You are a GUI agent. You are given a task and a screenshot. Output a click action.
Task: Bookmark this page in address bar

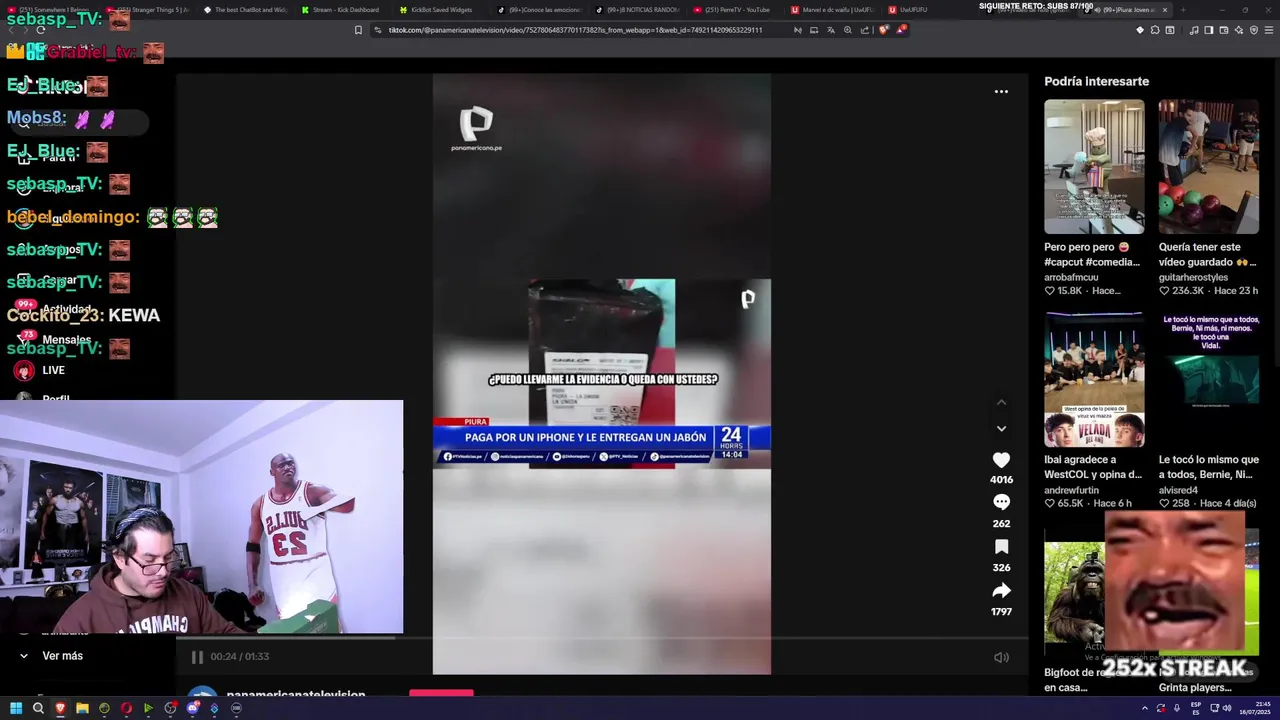pyautogui.click(x=358, y=30)
